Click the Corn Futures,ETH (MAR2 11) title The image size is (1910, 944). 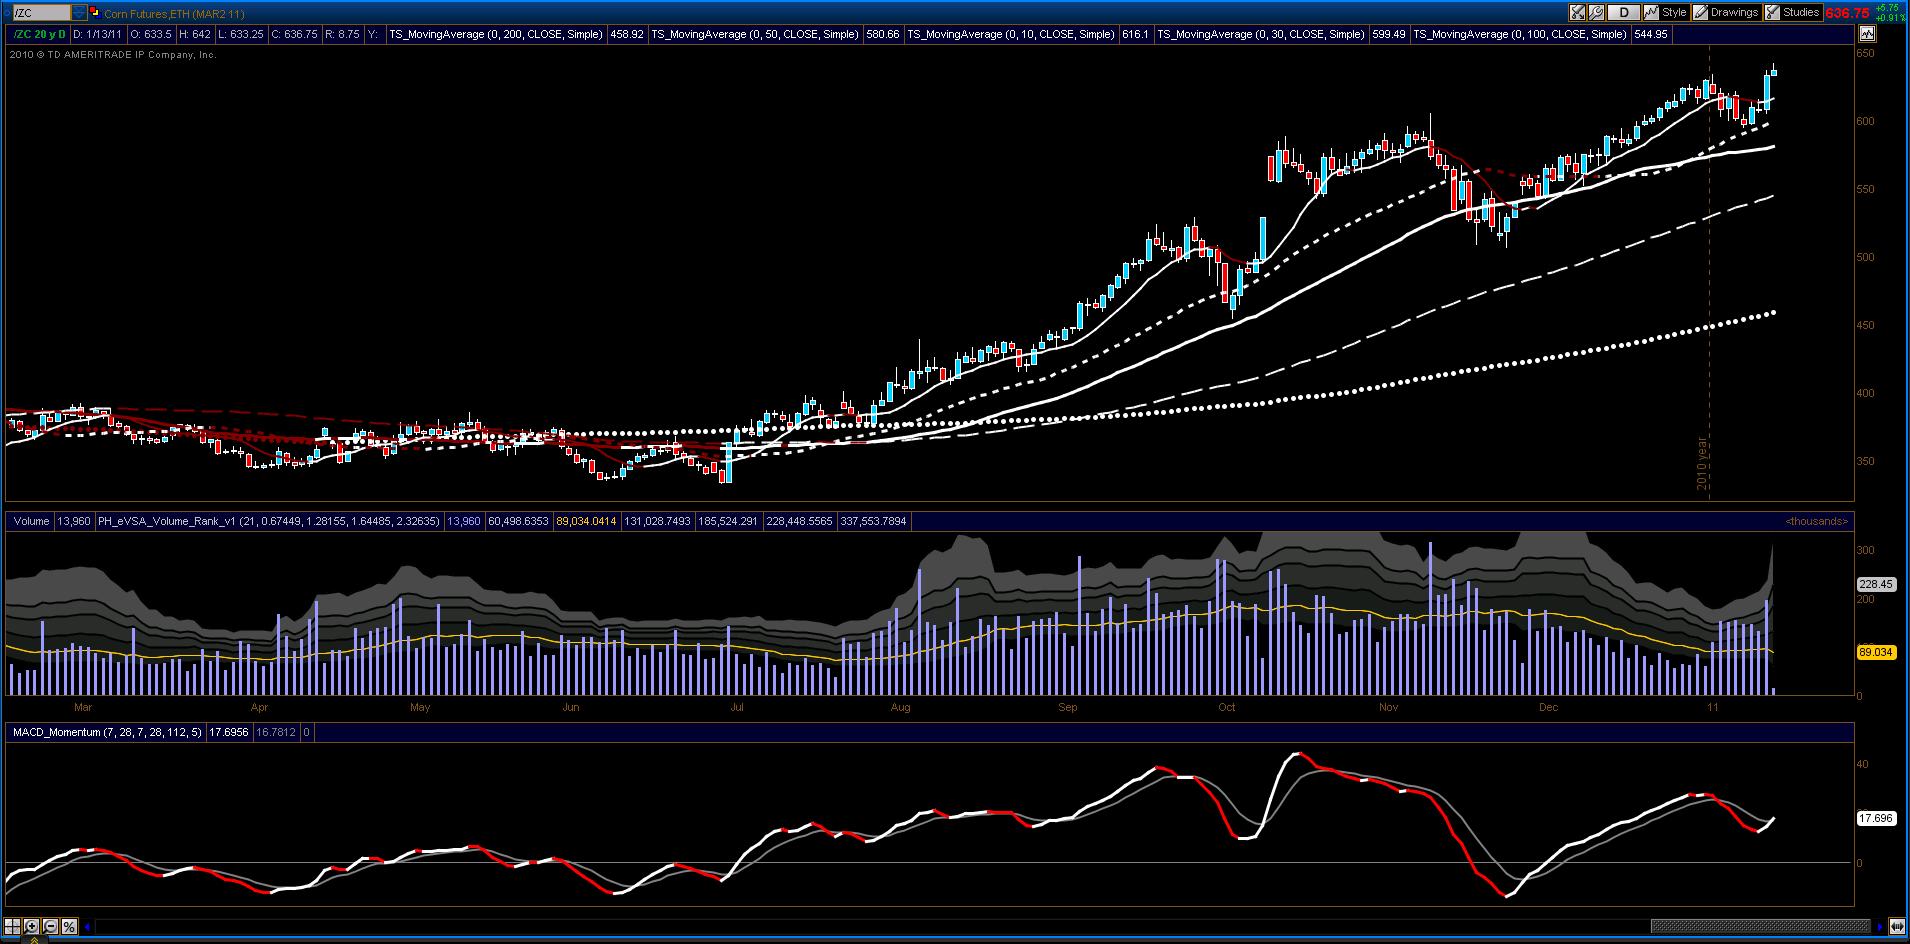[x=174, y=14]
